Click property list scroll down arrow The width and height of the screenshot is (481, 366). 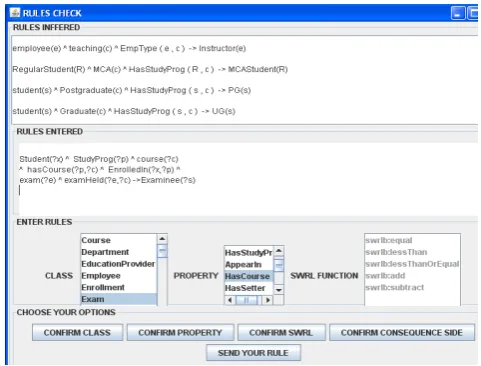[279, 290]
